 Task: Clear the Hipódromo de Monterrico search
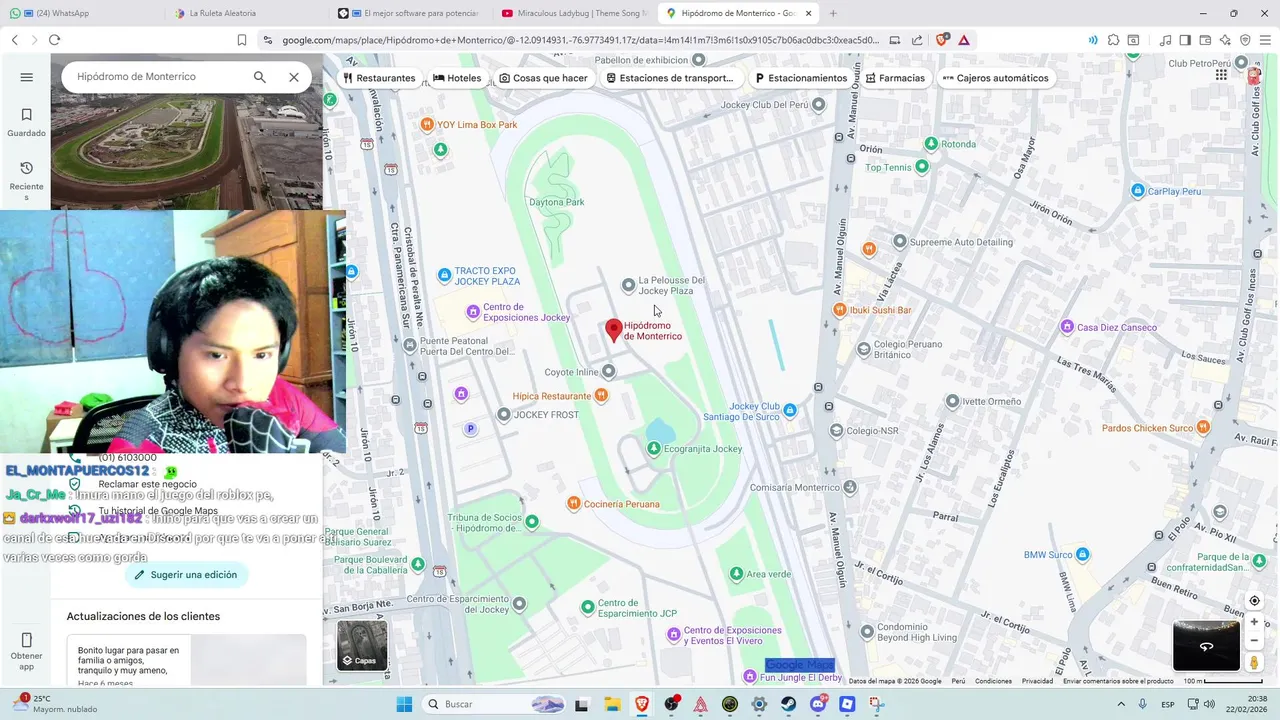[293, 77]
